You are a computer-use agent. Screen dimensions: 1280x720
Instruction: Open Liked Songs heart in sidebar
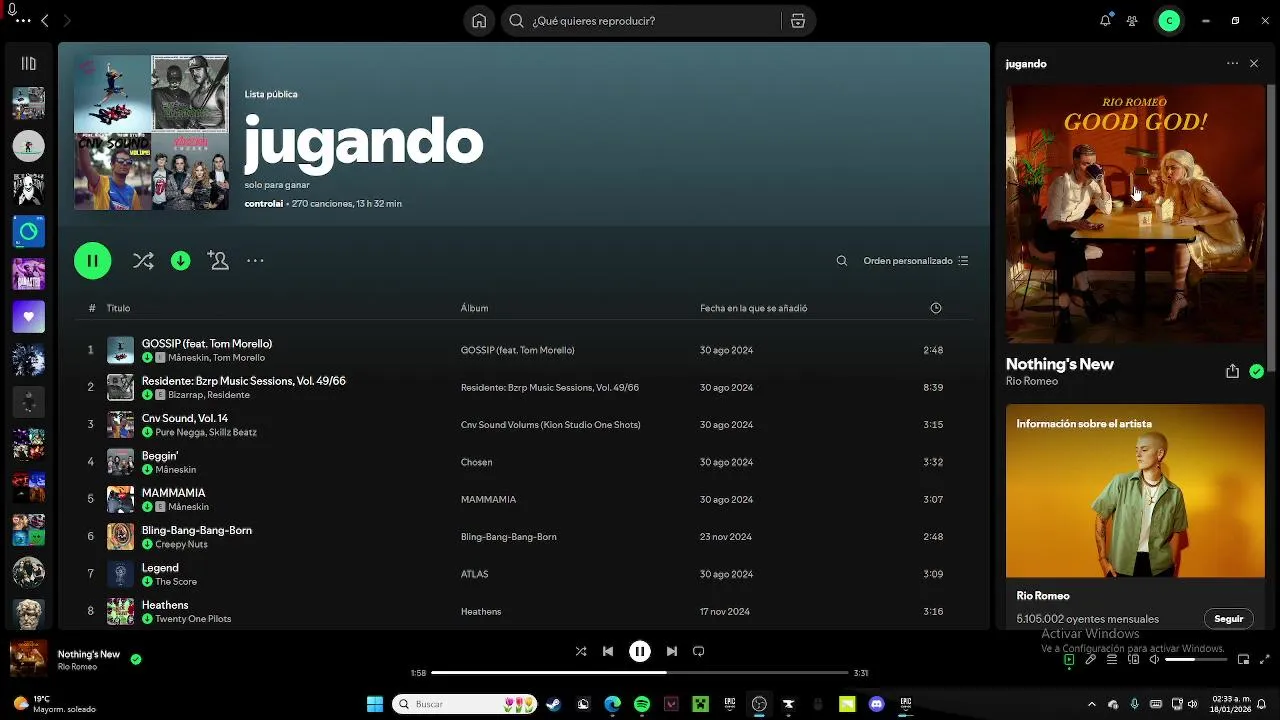tap(28, 317)
